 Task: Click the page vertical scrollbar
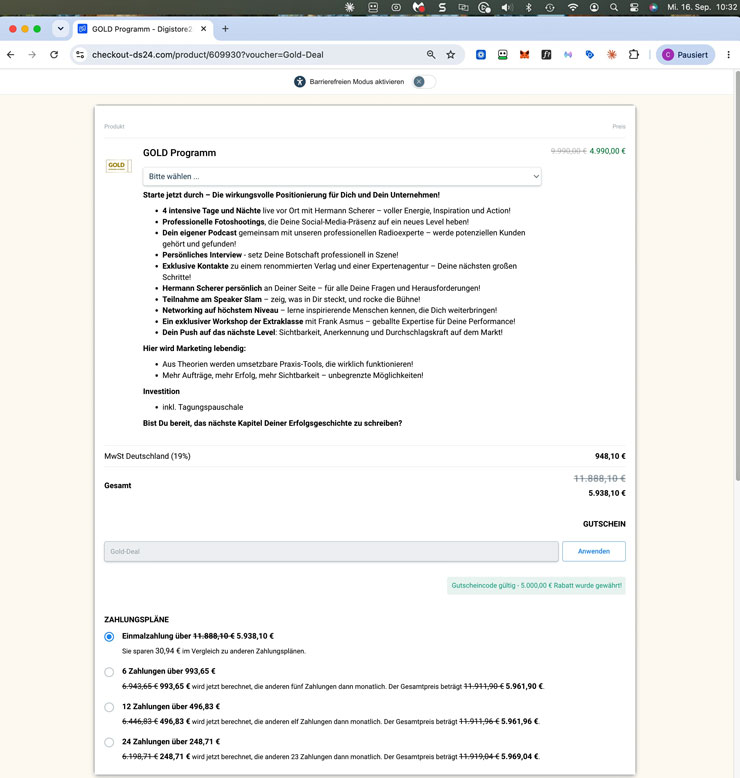coord(737,275)
